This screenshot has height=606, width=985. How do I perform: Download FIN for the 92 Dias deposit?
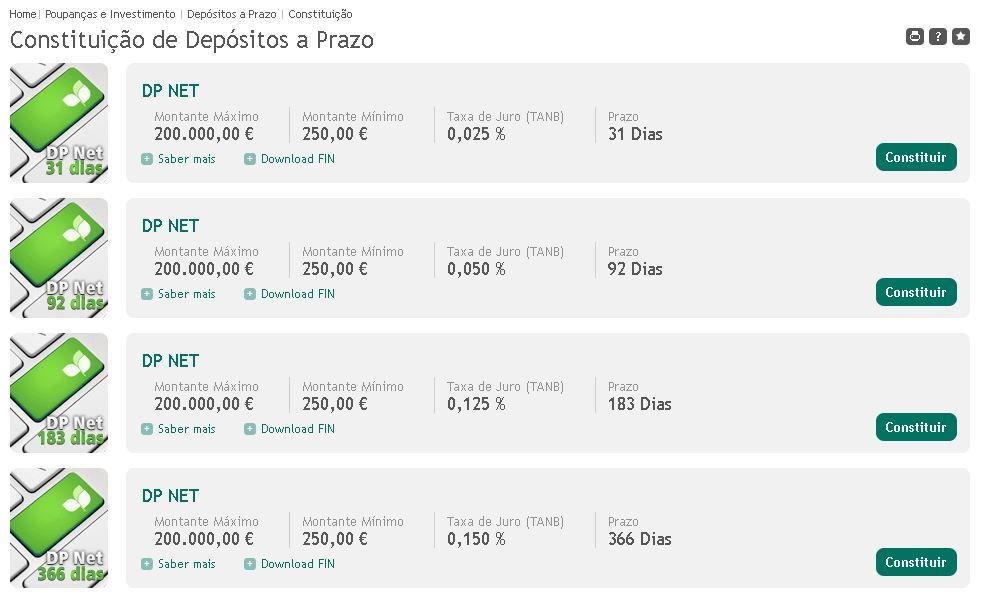click(x=297, y=294)
